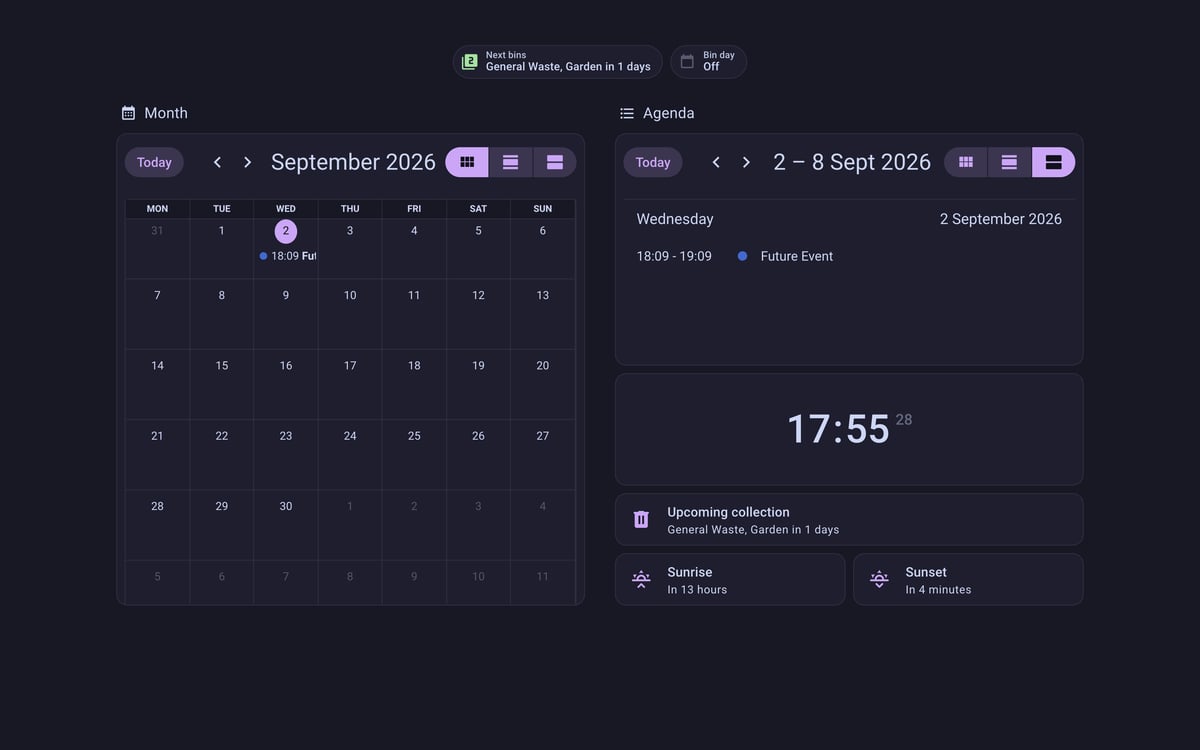The height and width of the screenshot is (750, 1200).
Task: Click the Sunrise icon
Action: tap(641, 579)
